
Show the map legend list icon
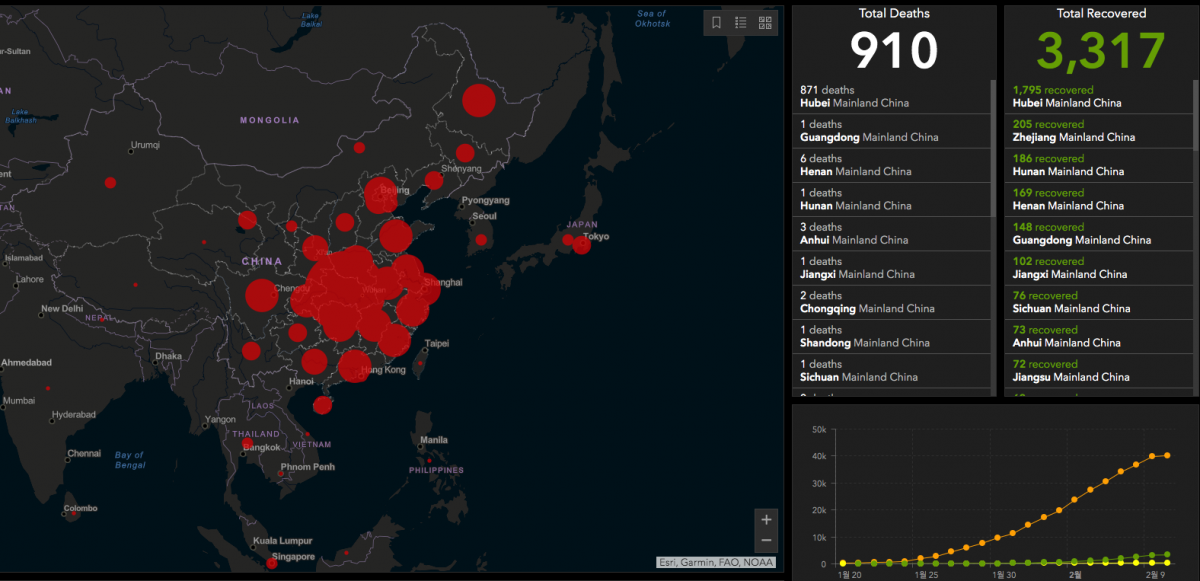click(x=741, y=22)
